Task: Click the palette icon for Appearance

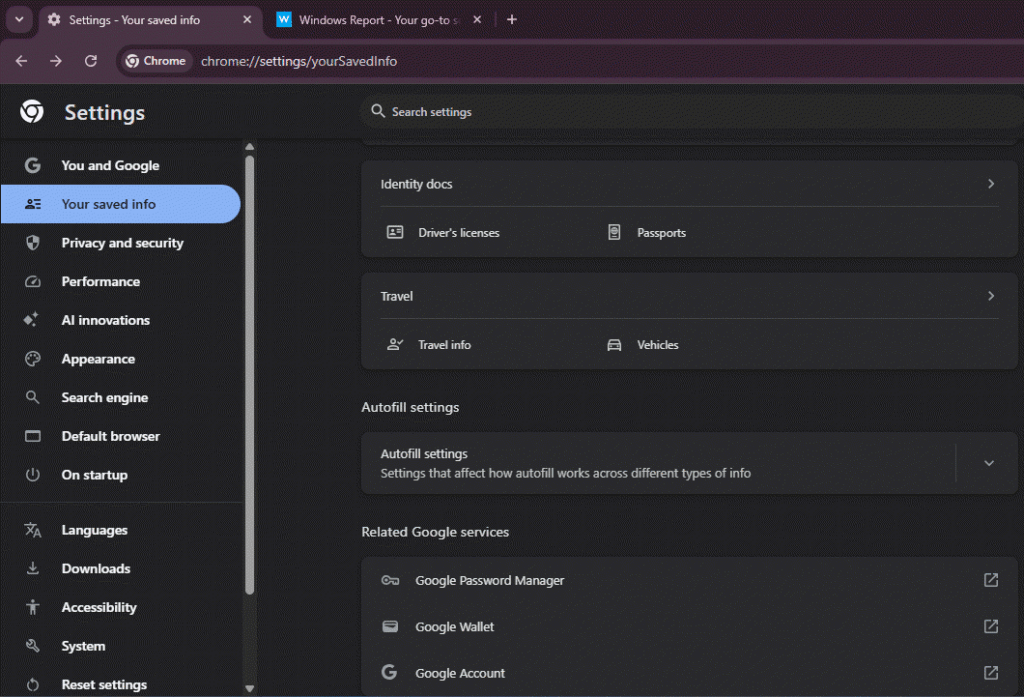Action: (x=33, y=359)
